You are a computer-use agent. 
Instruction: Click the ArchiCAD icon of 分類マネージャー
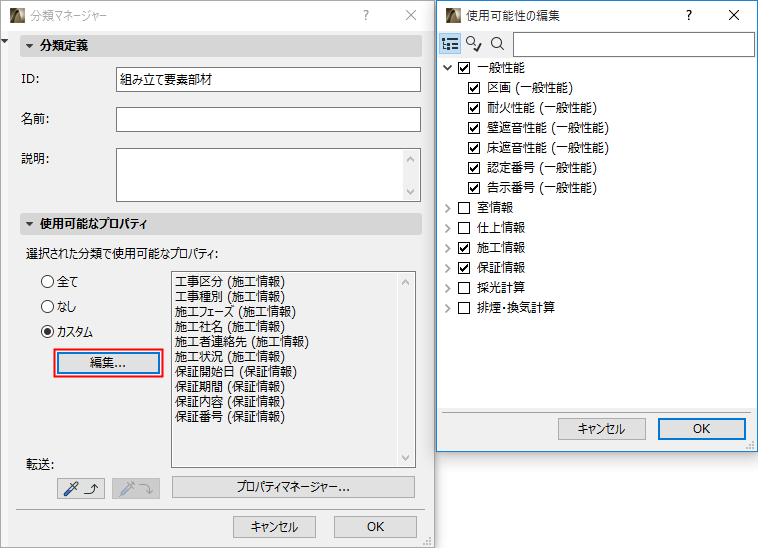[x=17, y=15]
